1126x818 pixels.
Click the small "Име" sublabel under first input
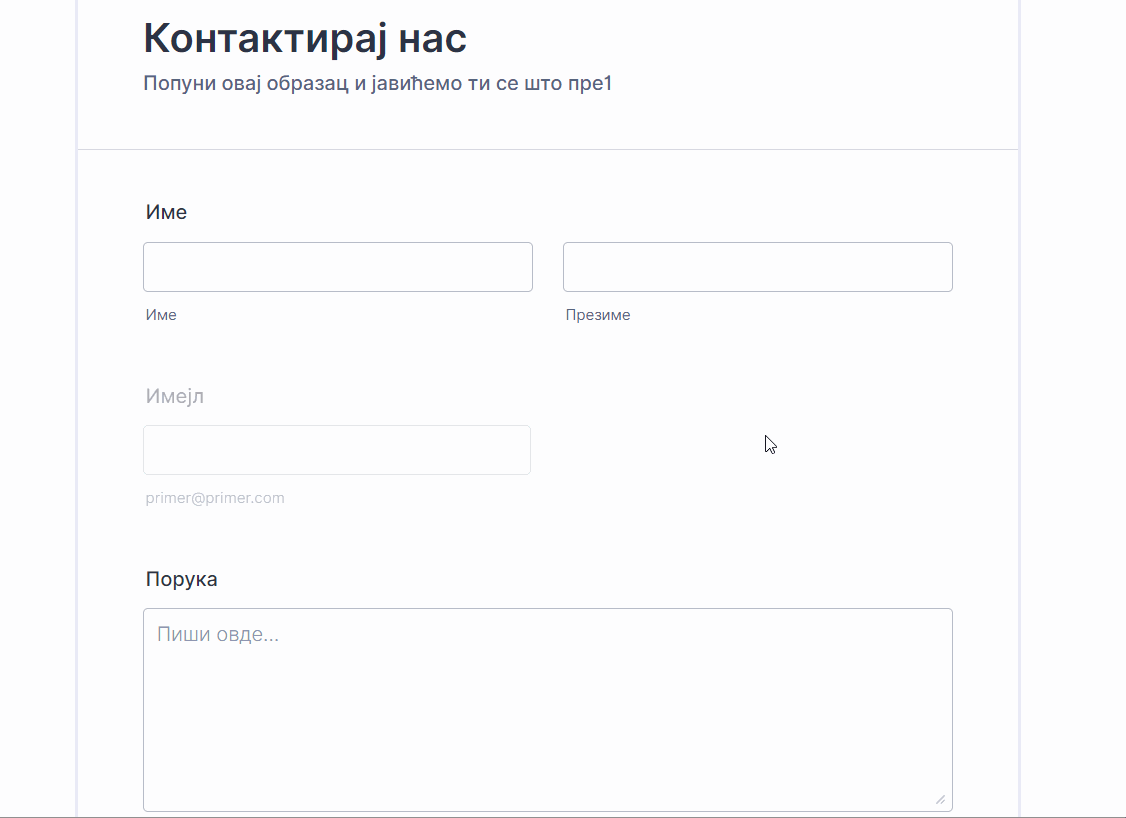161,315
